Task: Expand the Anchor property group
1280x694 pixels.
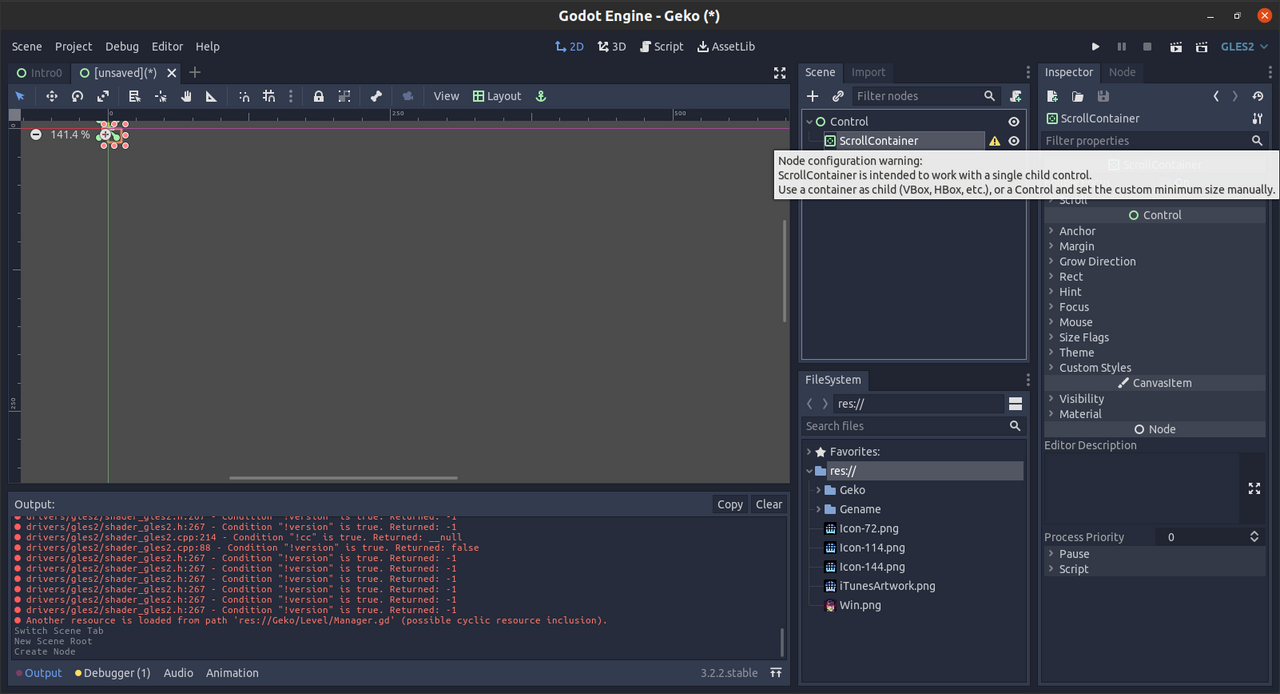Action: point(1078,231)
